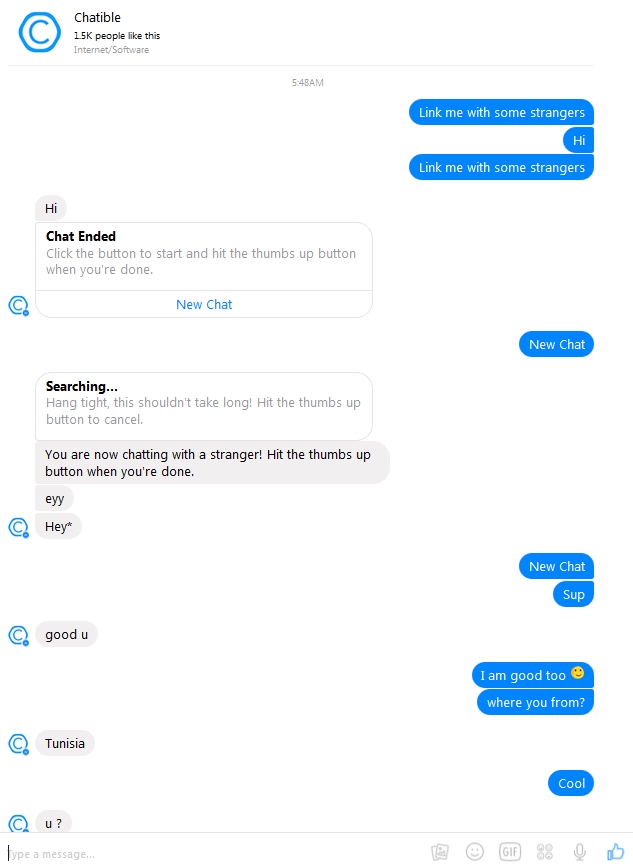Click the microphone voice message icon
This screenshot has height=867, width=633.
pyautogui.click(x=579, y=852)
